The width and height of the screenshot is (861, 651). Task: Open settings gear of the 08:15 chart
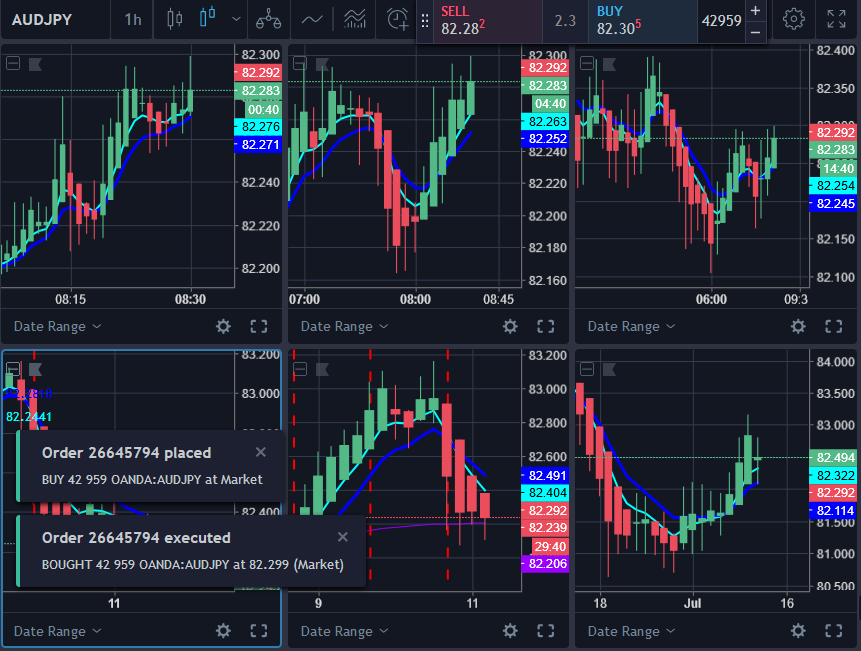pyautogui.click(x=223, y=326)
